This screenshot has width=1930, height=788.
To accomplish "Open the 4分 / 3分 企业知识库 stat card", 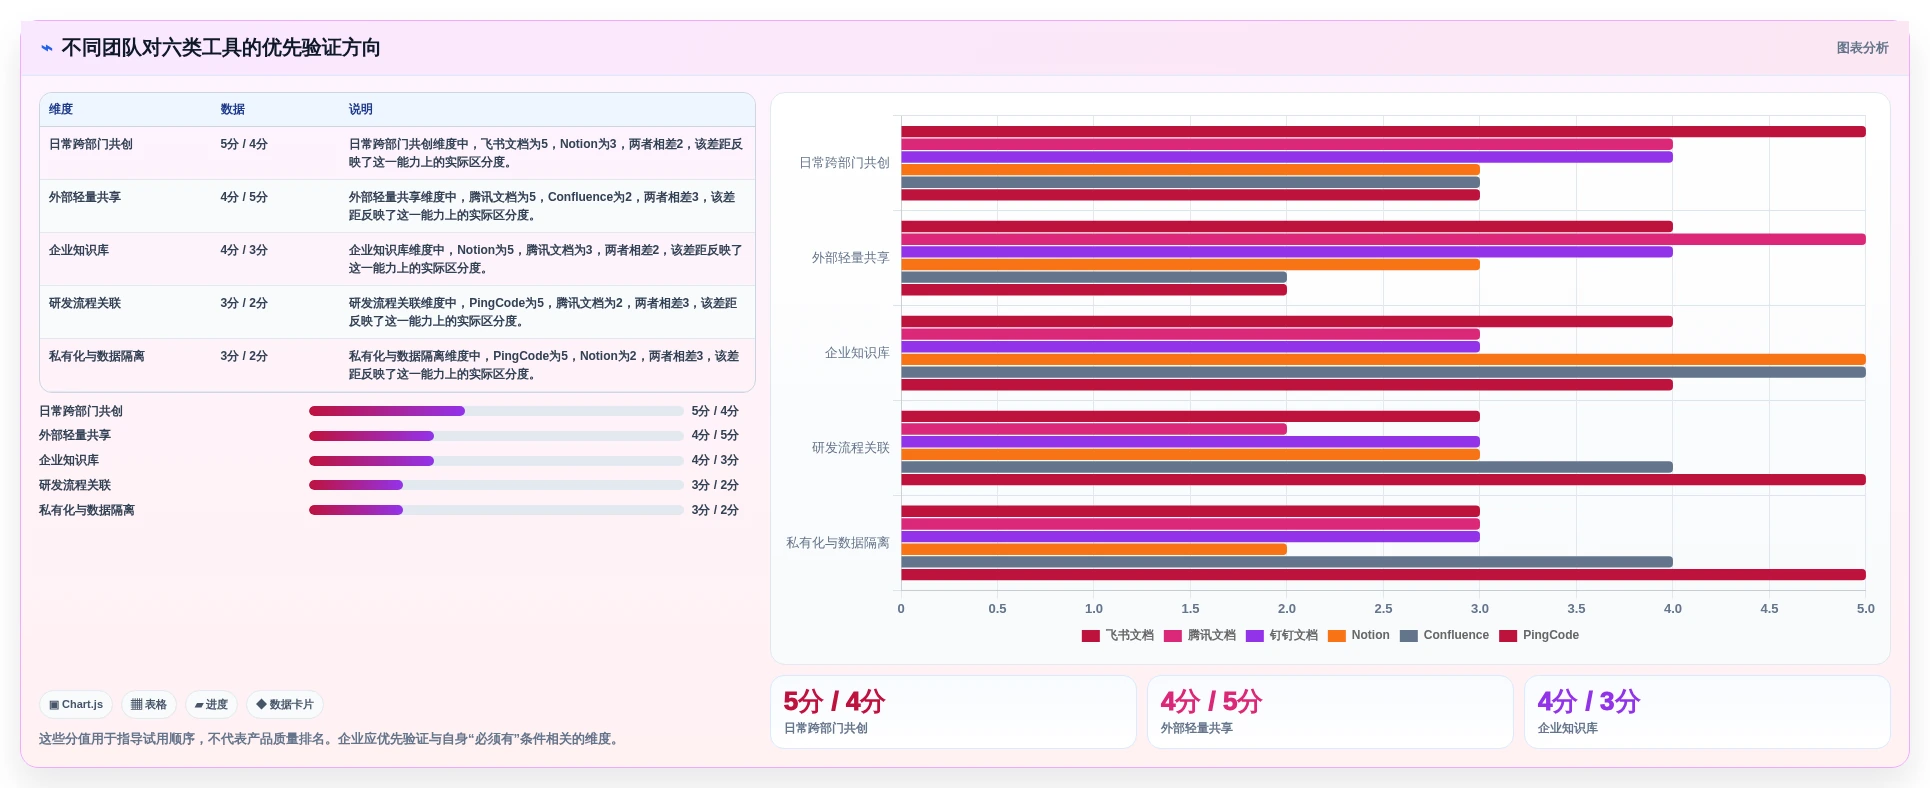I will coord(1707,712).
